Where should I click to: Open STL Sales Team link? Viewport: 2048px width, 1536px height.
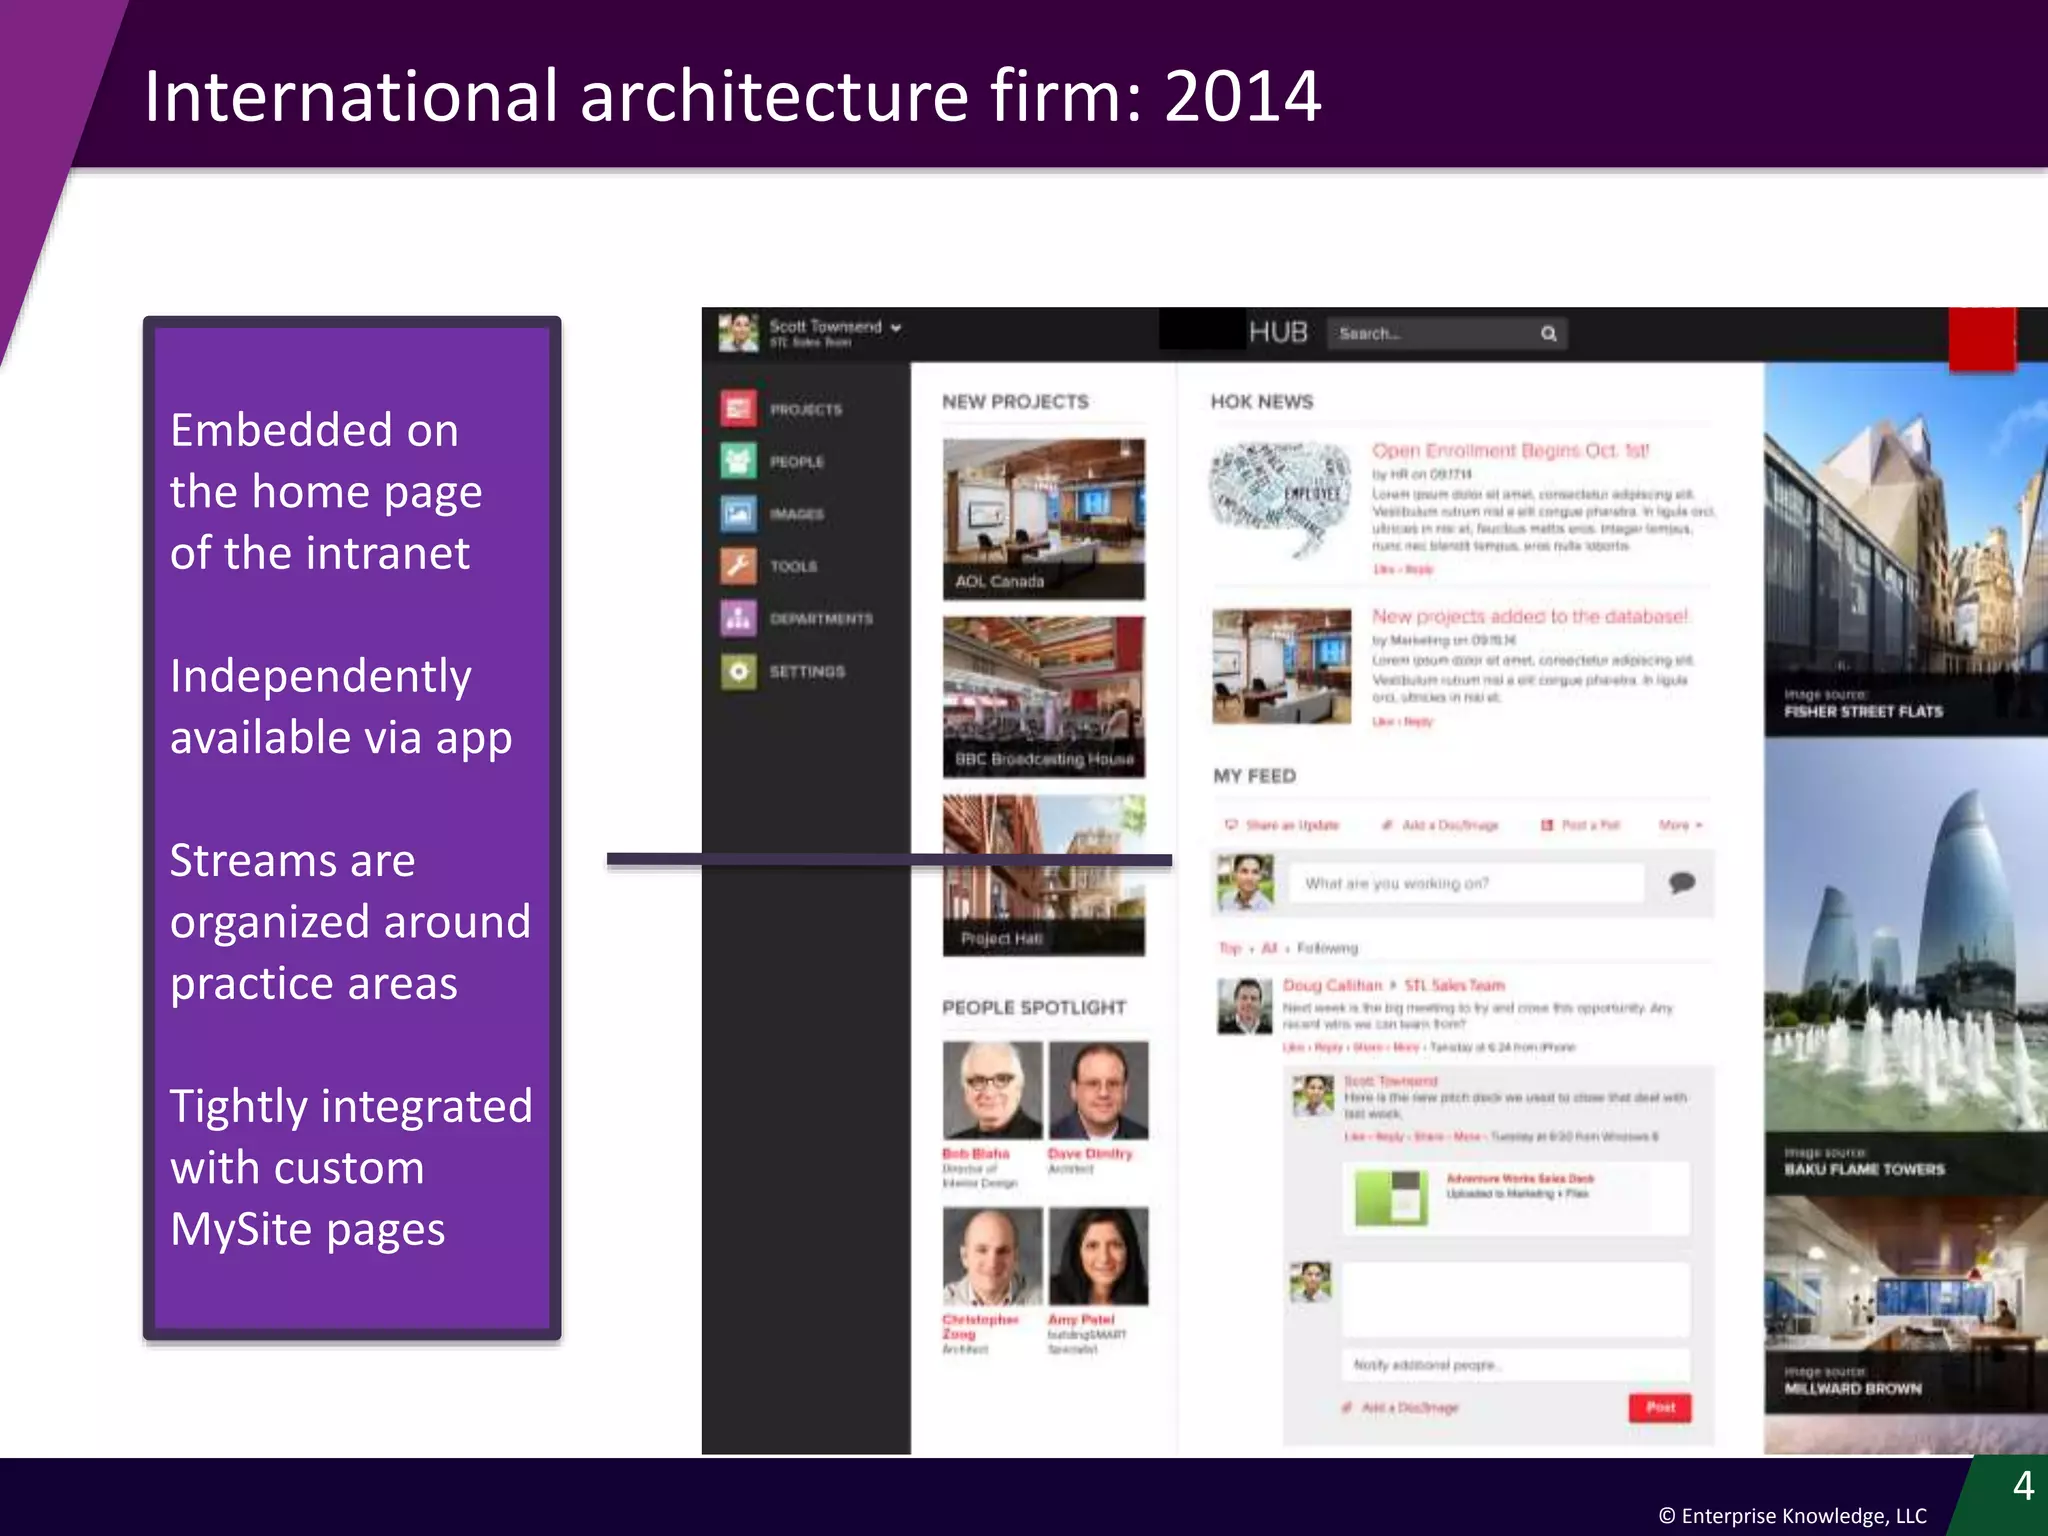click(x=1454, y=985)
